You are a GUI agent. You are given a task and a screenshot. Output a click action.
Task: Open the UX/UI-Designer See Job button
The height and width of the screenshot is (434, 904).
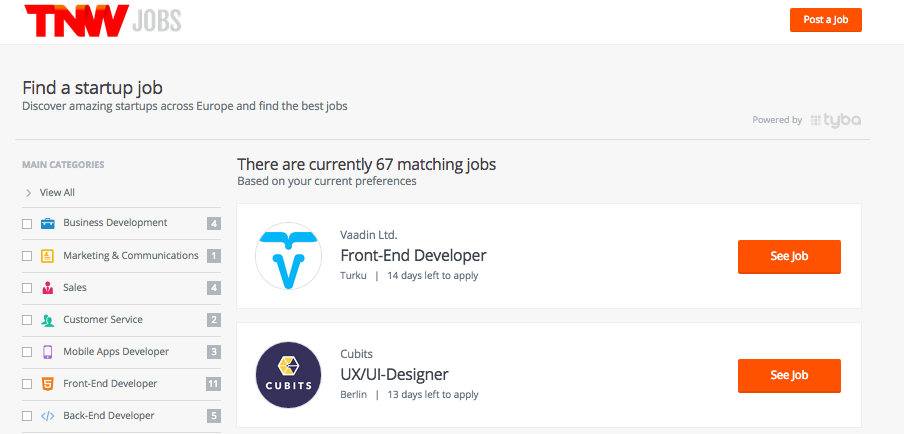click(x=789, y=375)
